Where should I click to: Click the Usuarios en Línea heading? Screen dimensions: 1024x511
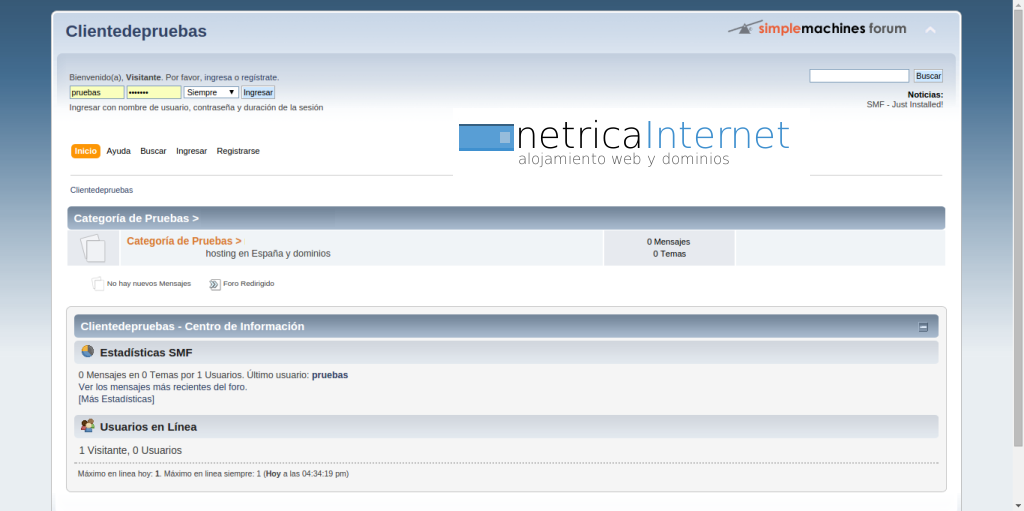(148, 427)
